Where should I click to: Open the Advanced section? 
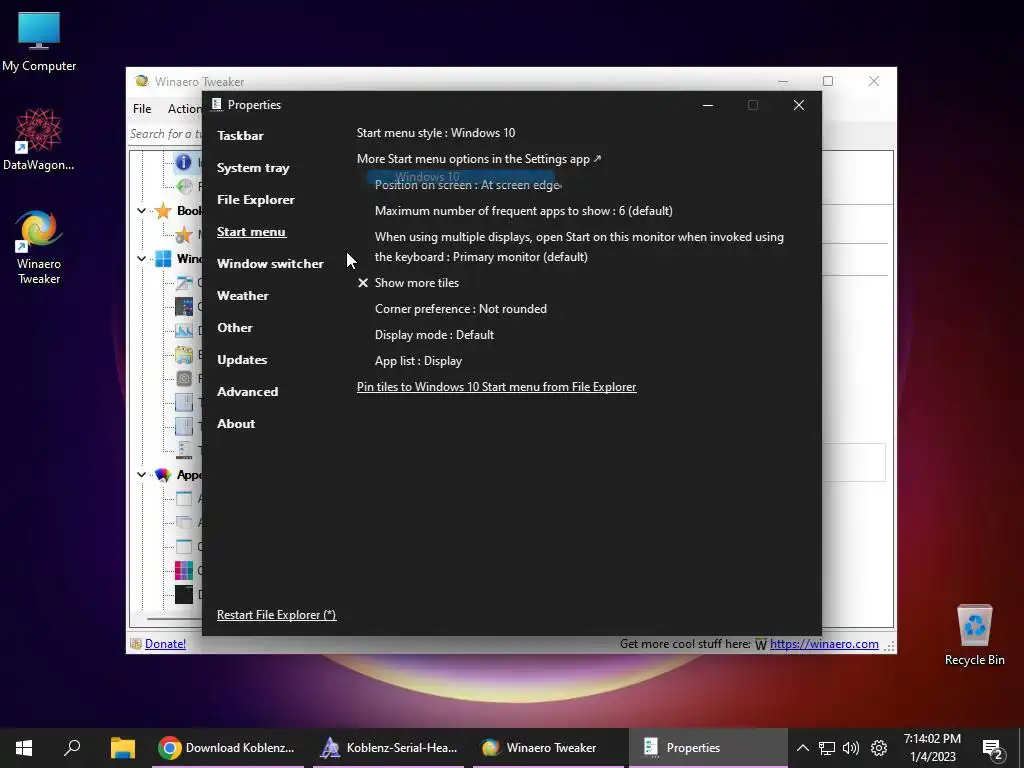(x=248, y=392)
